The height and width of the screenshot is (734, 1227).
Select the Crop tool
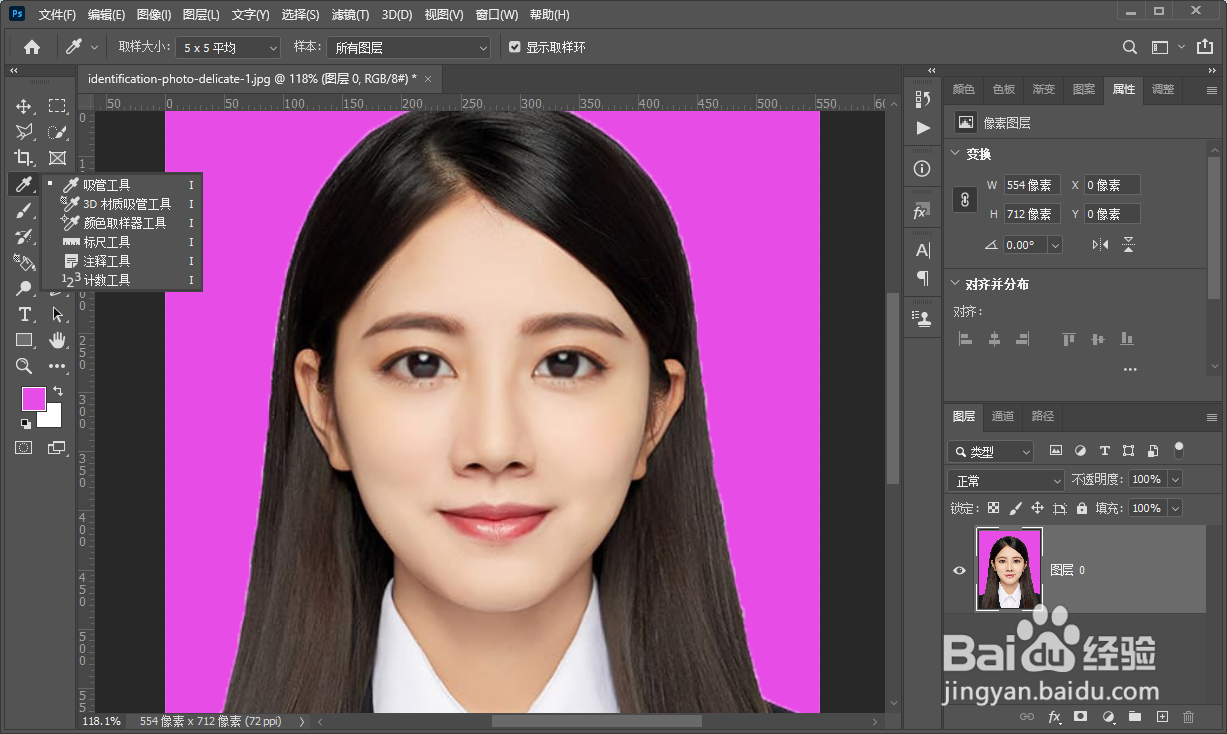[24, 158]
